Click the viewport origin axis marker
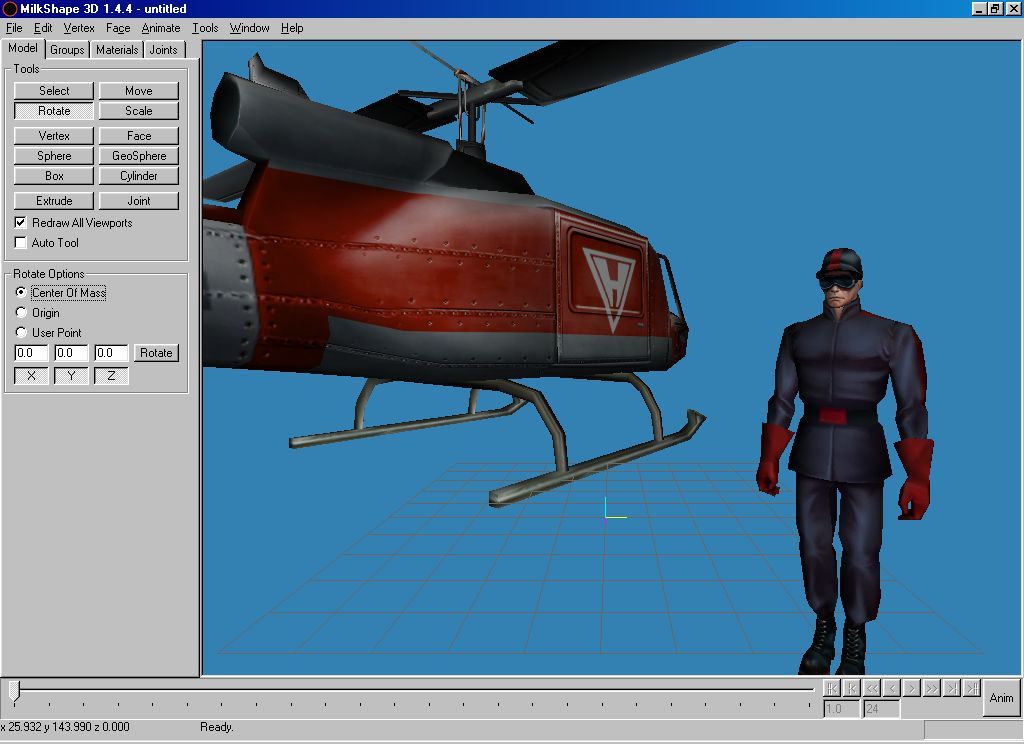Image resolution: width=1024 pixels, height=744 pixels. pos(613,510)
